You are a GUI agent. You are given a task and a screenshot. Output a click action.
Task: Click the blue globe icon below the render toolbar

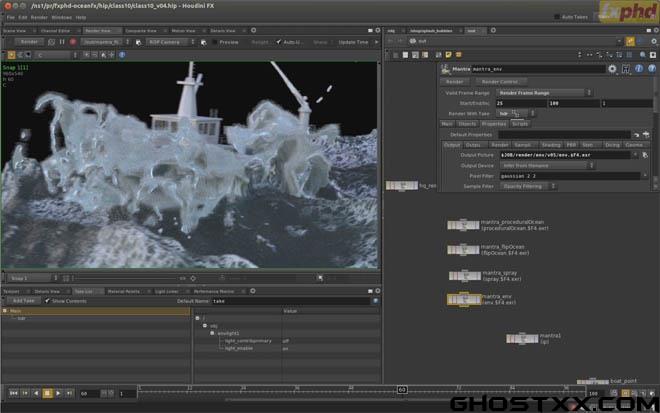click(x=122, y=55)
